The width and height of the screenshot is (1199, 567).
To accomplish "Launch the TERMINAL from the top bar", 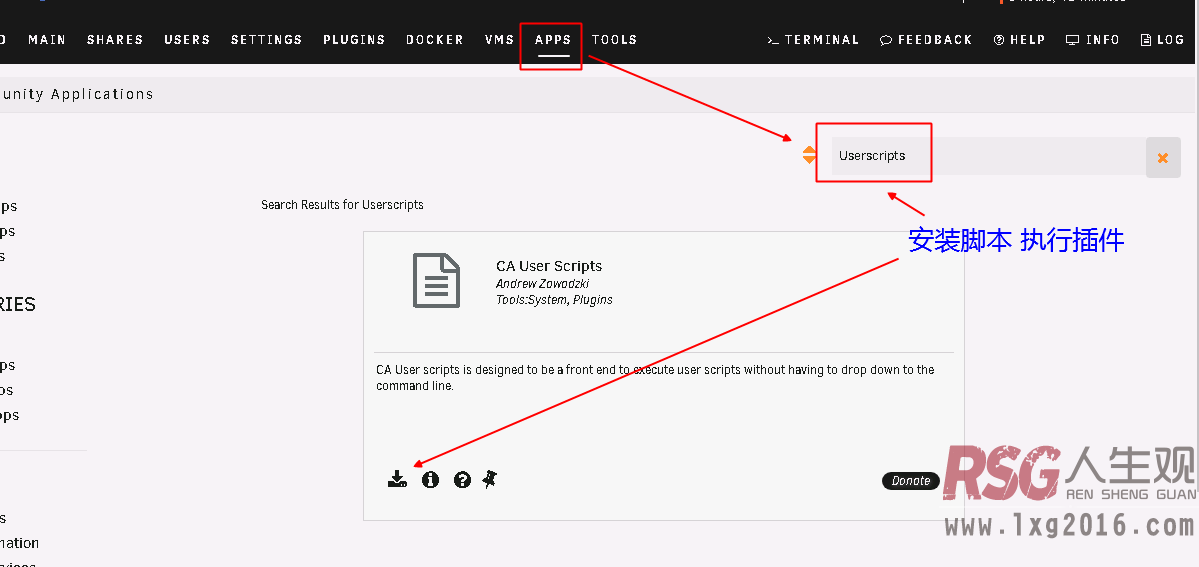I will tap(813, 40).
